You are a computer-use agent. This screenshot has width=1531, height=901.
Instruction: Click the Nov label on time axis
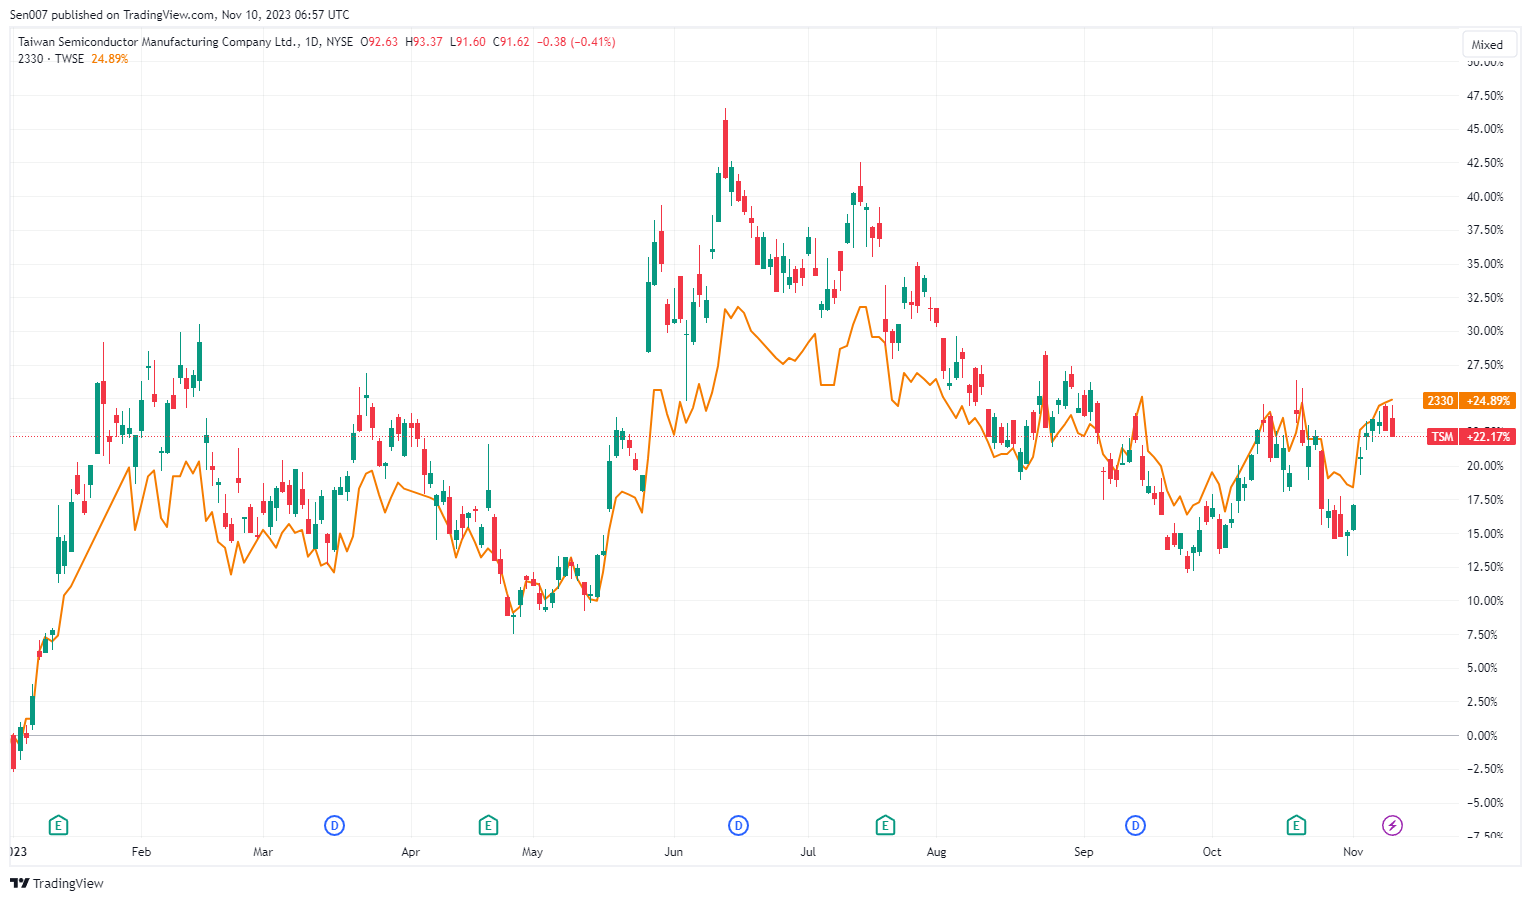click(1353, 852)
